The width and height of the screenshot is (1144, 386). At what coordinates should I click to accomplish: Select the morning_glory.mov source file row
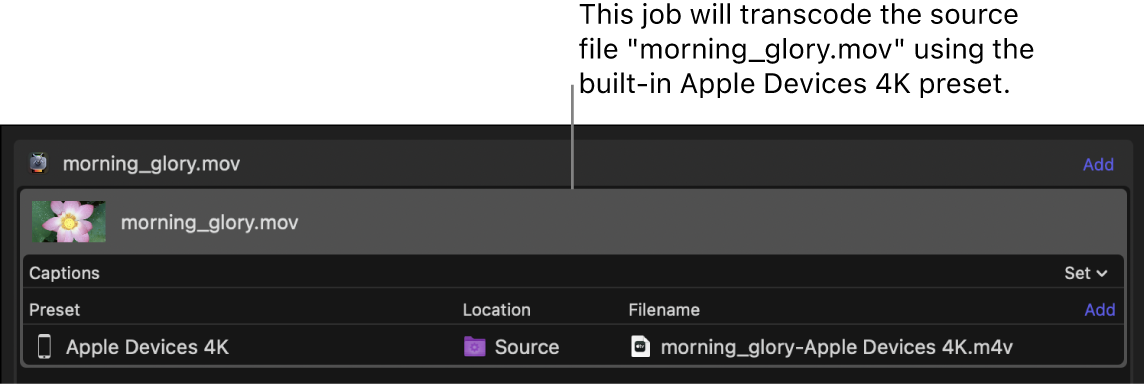coord(573,222)
